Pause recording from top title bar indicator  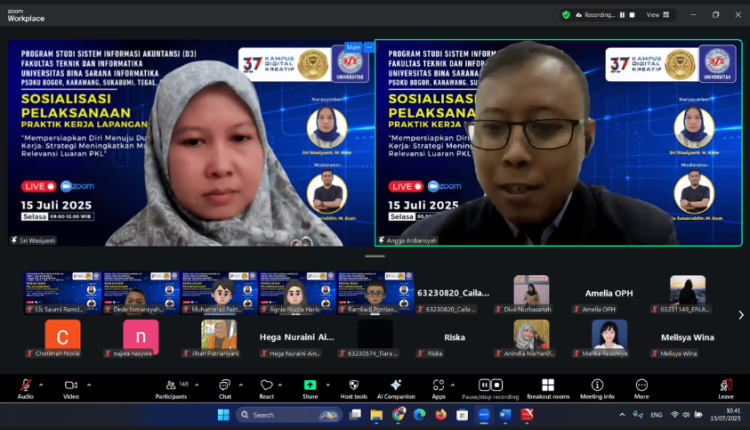click(x=622, y=15)
